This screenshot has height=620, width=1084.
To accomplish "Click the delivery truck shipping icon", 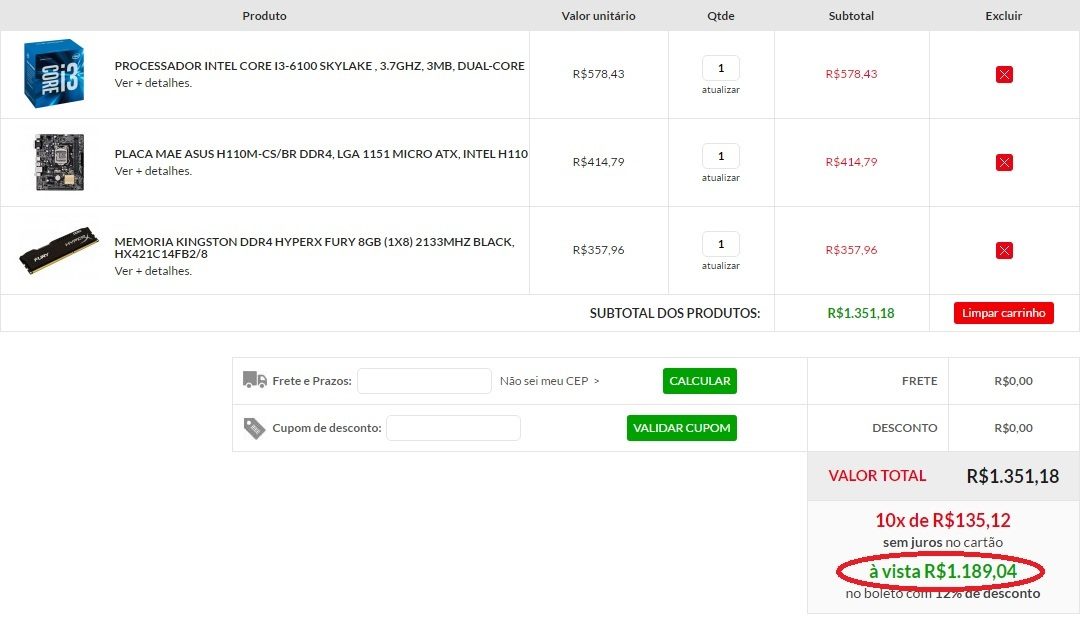I will [254, 379].
